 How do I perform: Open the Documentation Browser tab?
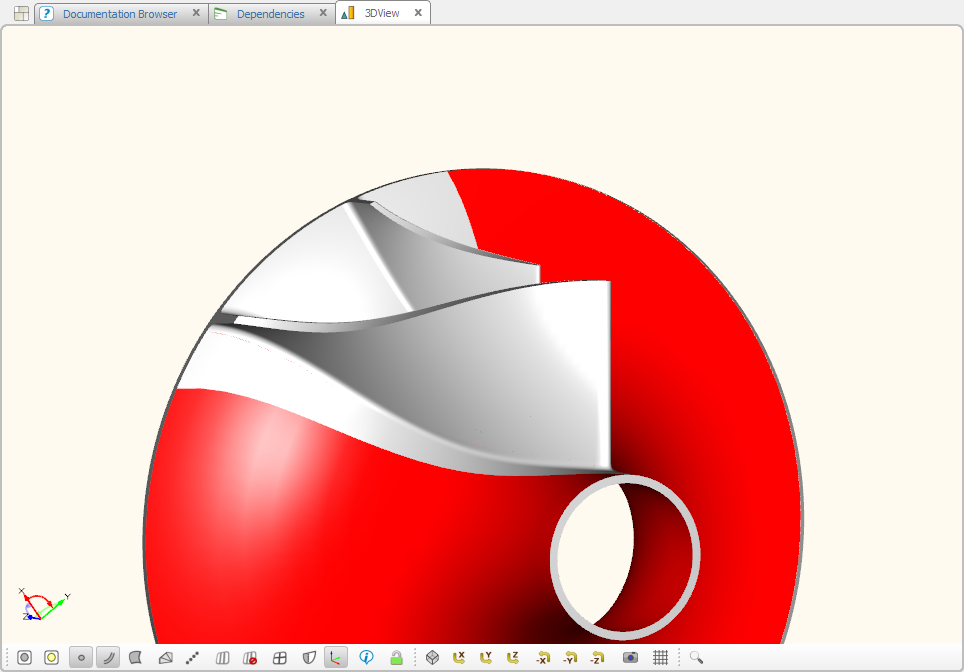tap(120, 14)
